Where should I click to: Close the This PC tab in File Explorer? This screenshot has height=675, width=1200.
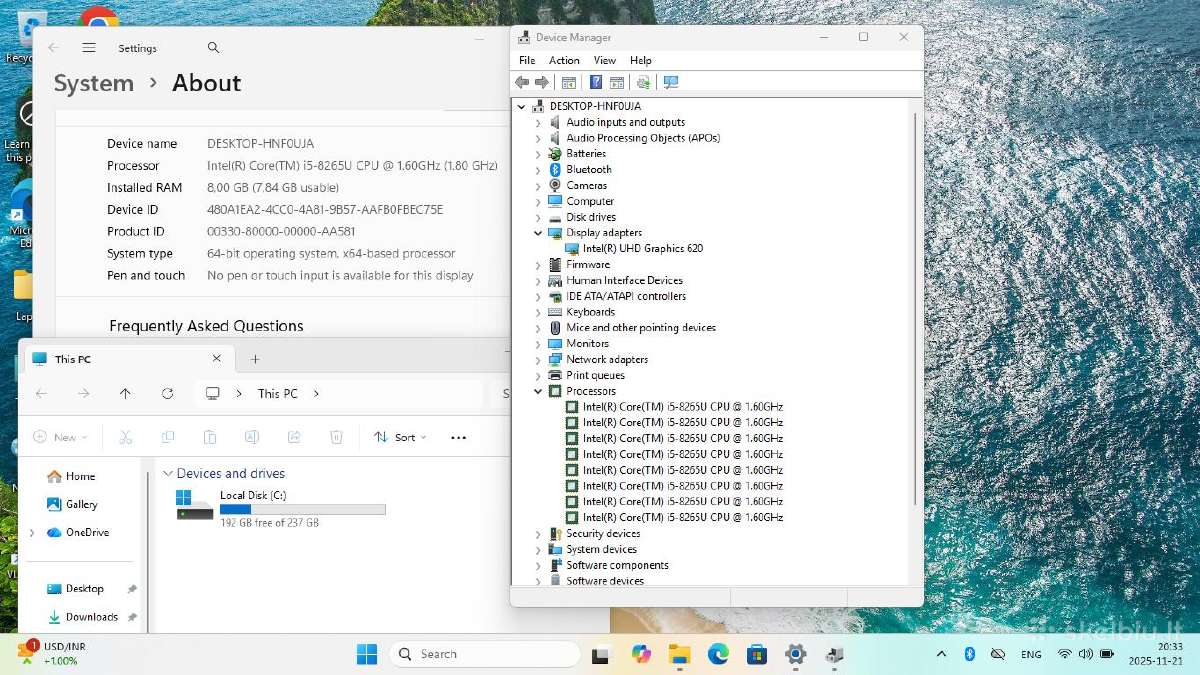[217, 358]
